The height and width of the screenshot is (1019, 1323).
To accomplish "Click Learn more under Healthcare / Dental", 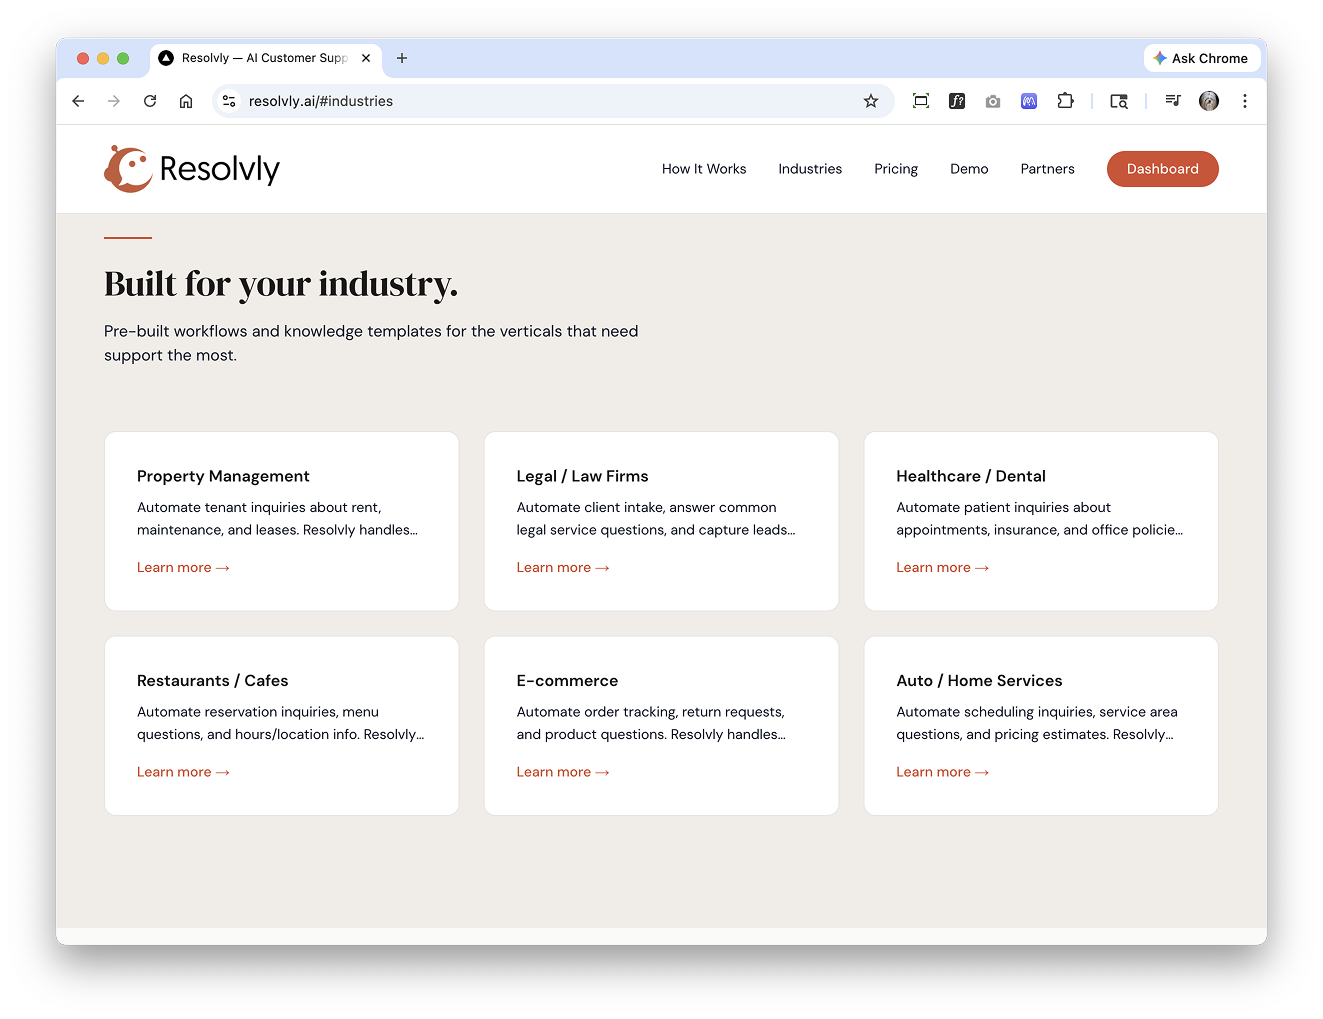I will coord(942,567).
